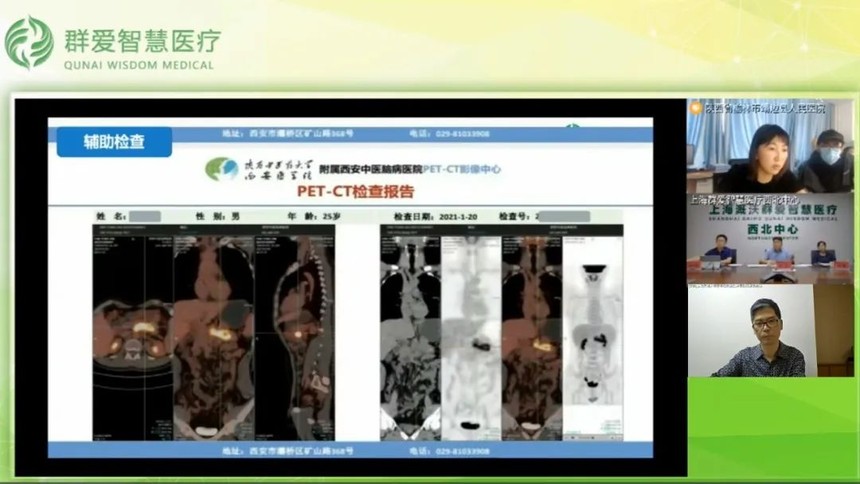The width and height of the screenshot is (860, 484).
Task: Select the top participant video with woman
Action: [771, 146]
